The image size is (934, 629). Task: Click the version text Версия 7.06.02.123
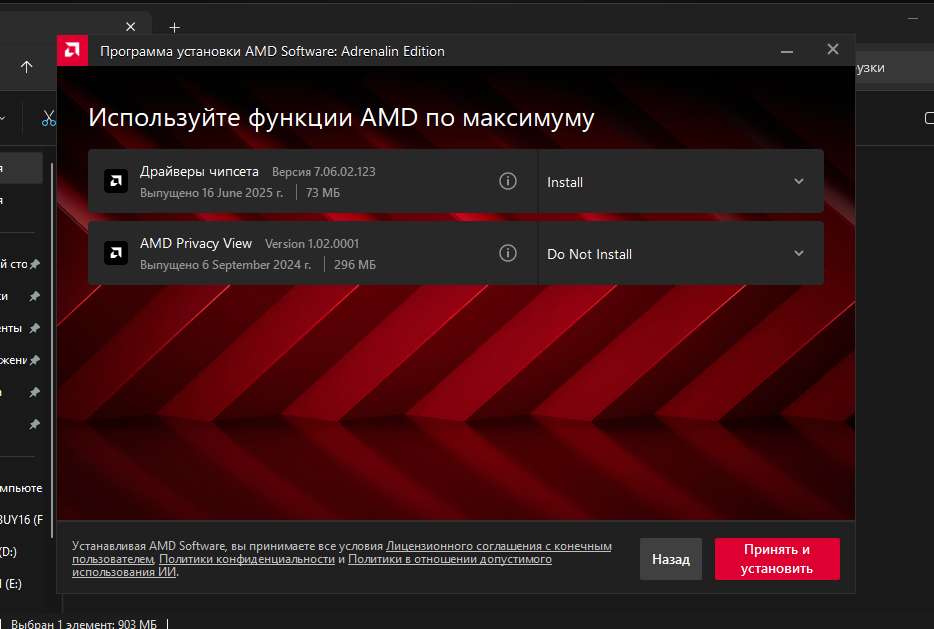323,172
